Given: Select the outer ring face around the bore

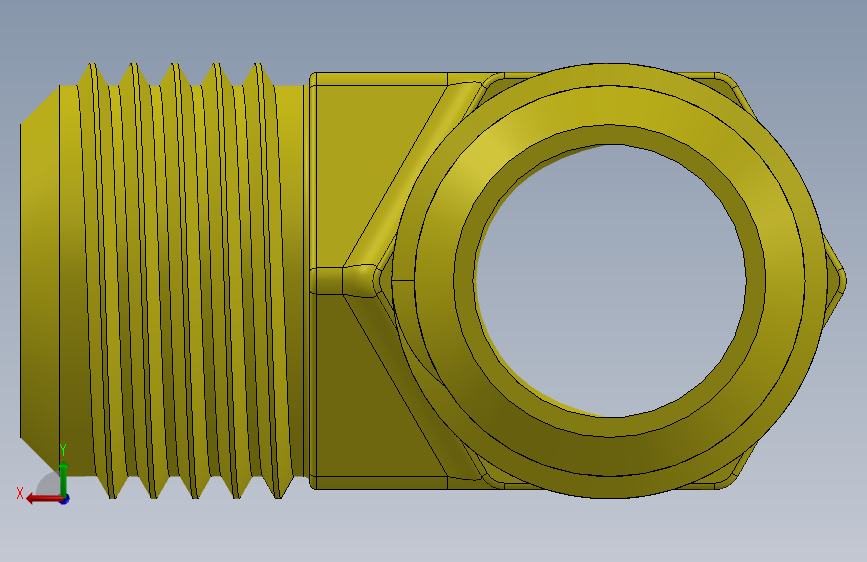Looking at the screenshot, I should coord(610,107).
